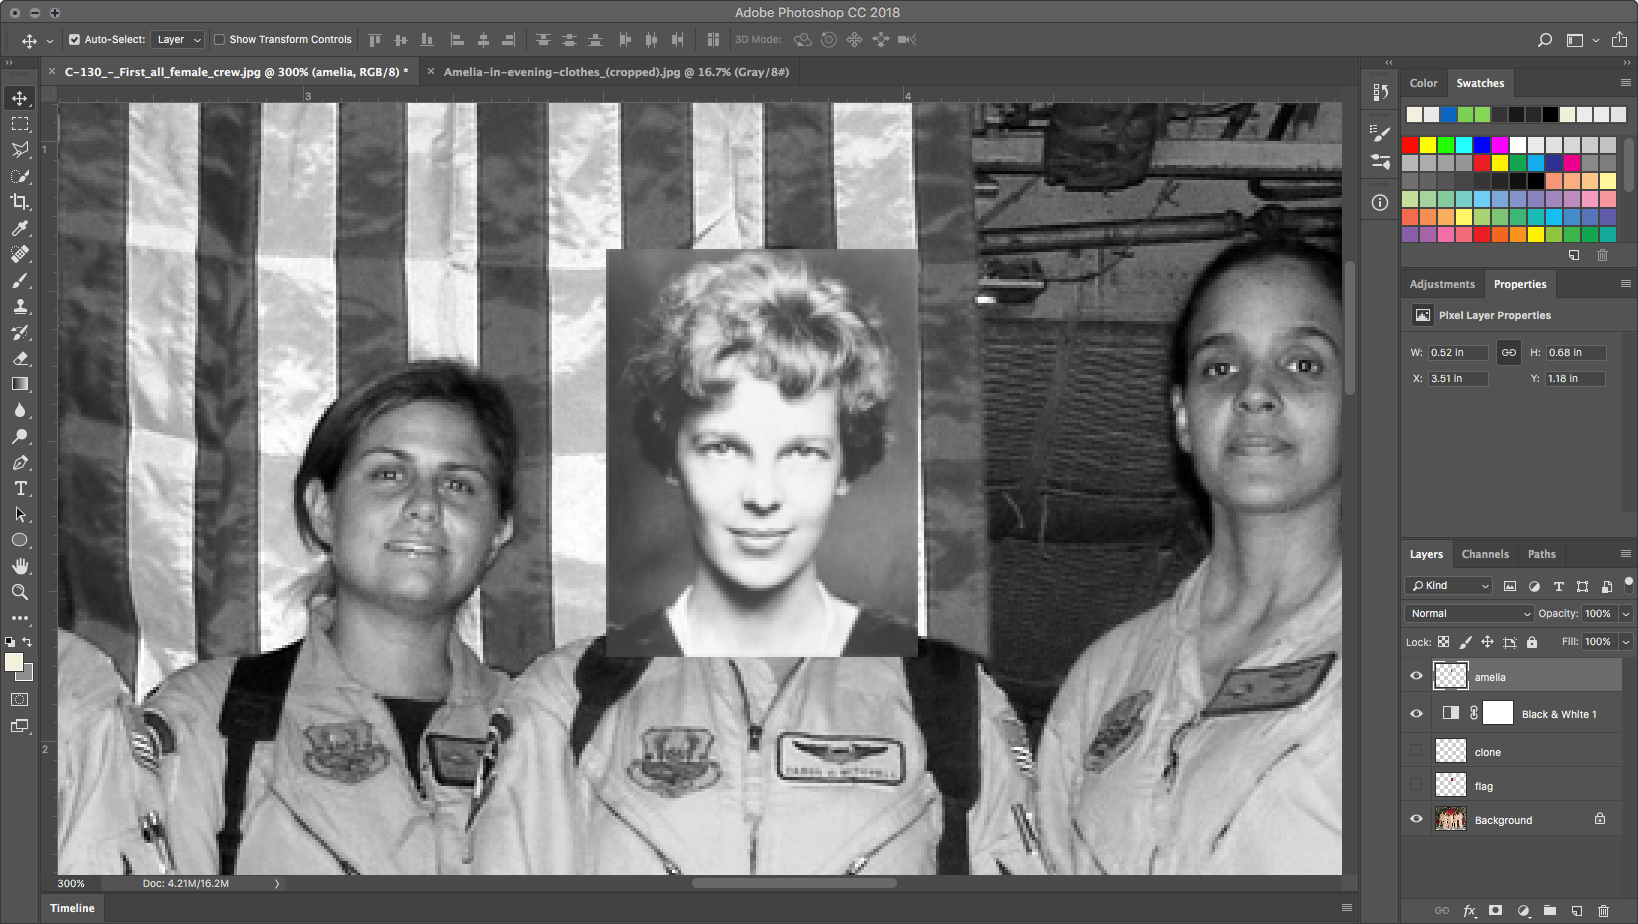Image resolution: width=1638 pixels, height=924 pixels.
Task: Click the Delete layer trash icon
Action: tap(1604, 911)
